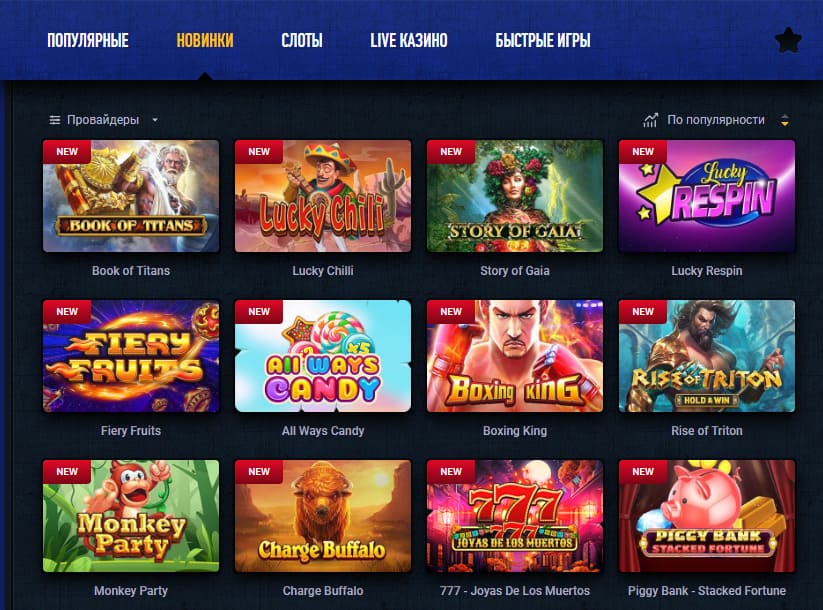Click the Rise of Triton title link
Screen dimensions: 823x610
[x=707, y=431]
